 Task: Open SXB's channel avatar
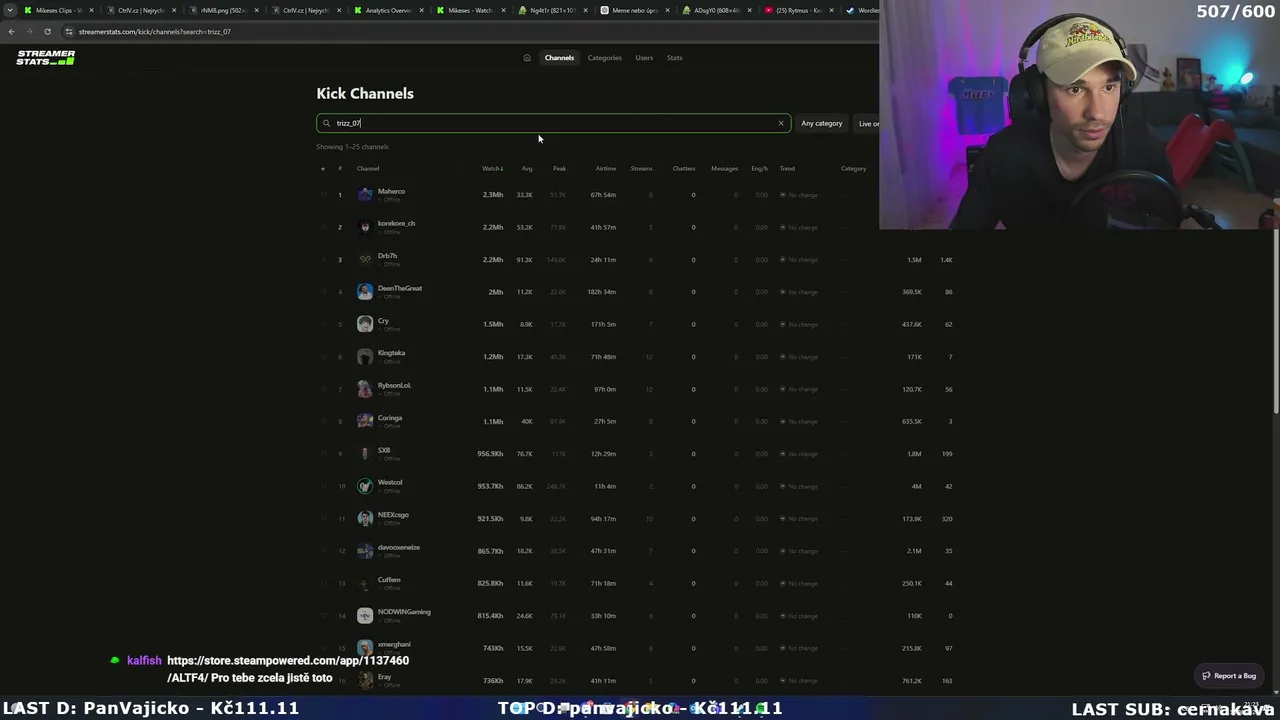pyautogui.click(x=365, y=454)
